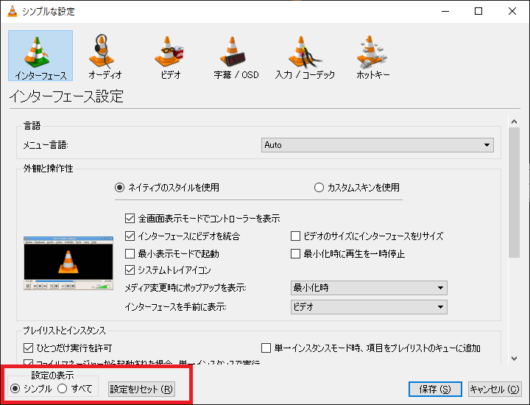Click the プレイリストとインスタンス group label
Screen dimensions: 530x405
point(64,330)
